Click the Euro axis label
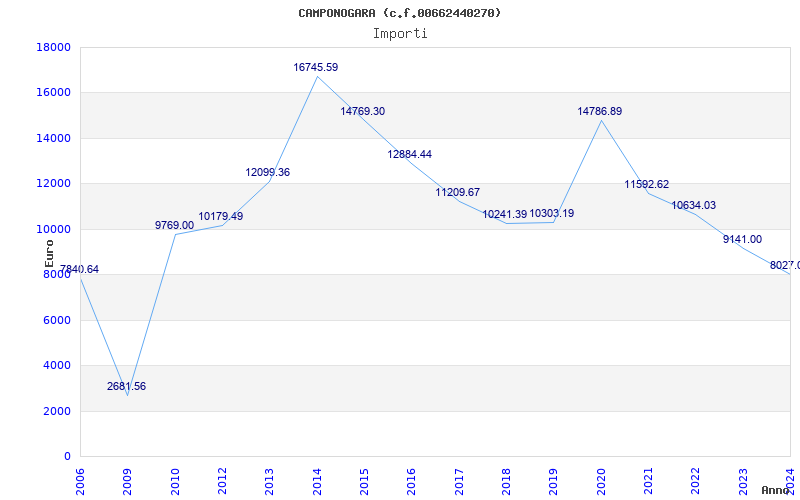Screen dimensions: 800x500 point(49,254)
